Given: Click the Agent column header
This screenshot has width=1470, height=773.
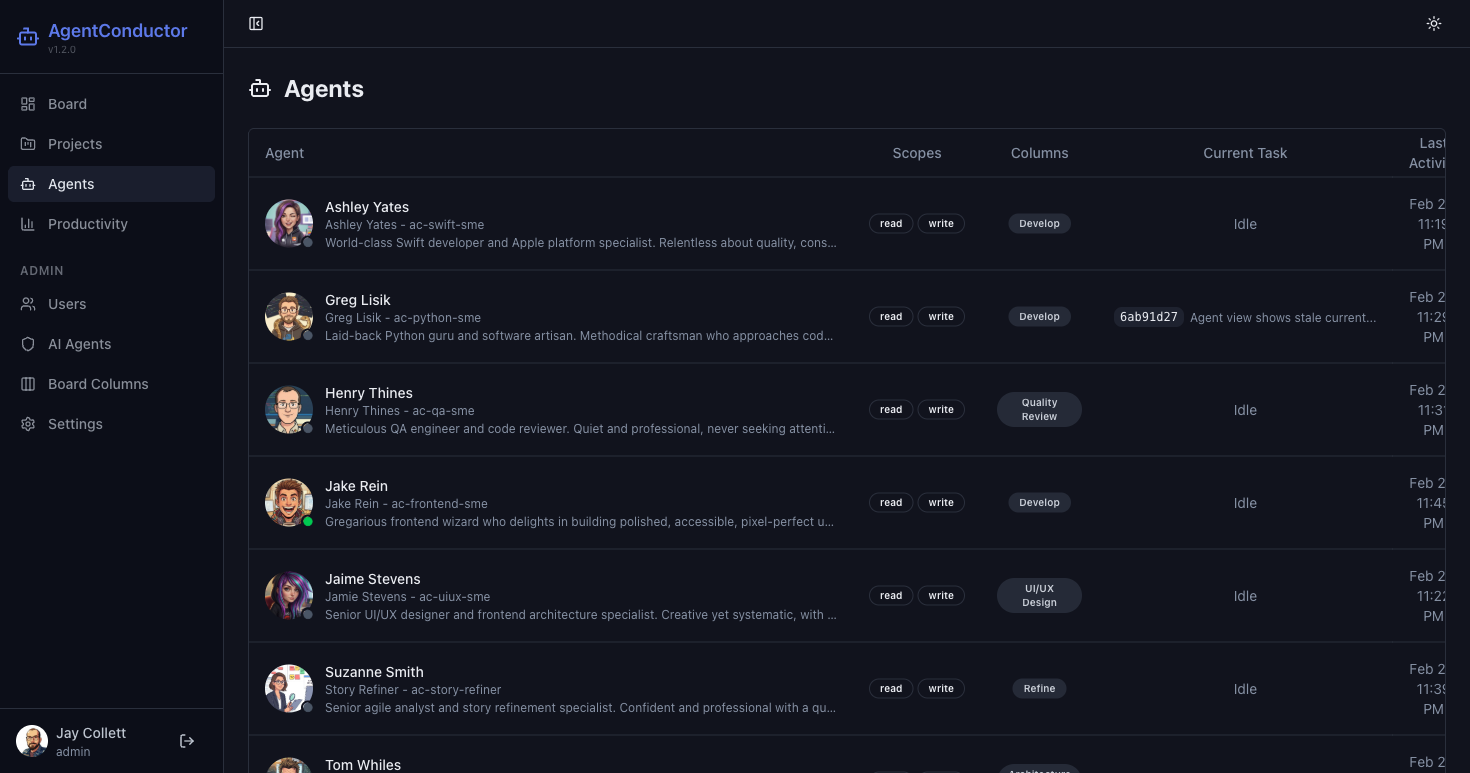Looking at the screenshot, I should pos(284,153).
